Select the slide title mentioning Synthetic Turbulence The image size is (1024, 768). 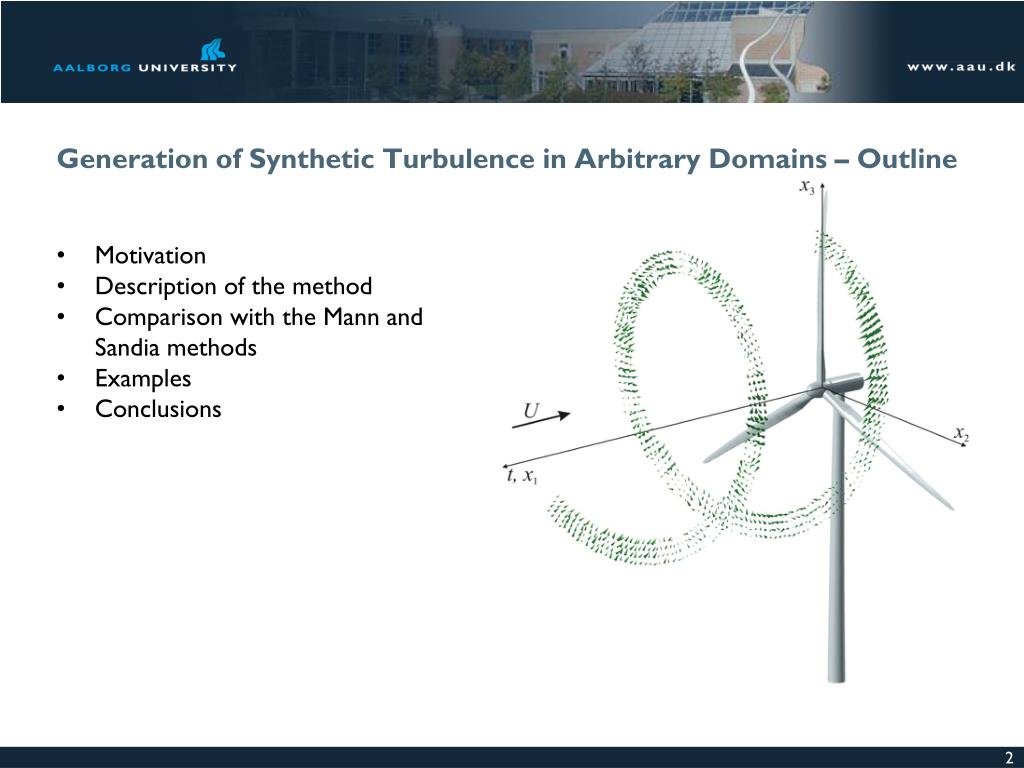click(507, 159)
